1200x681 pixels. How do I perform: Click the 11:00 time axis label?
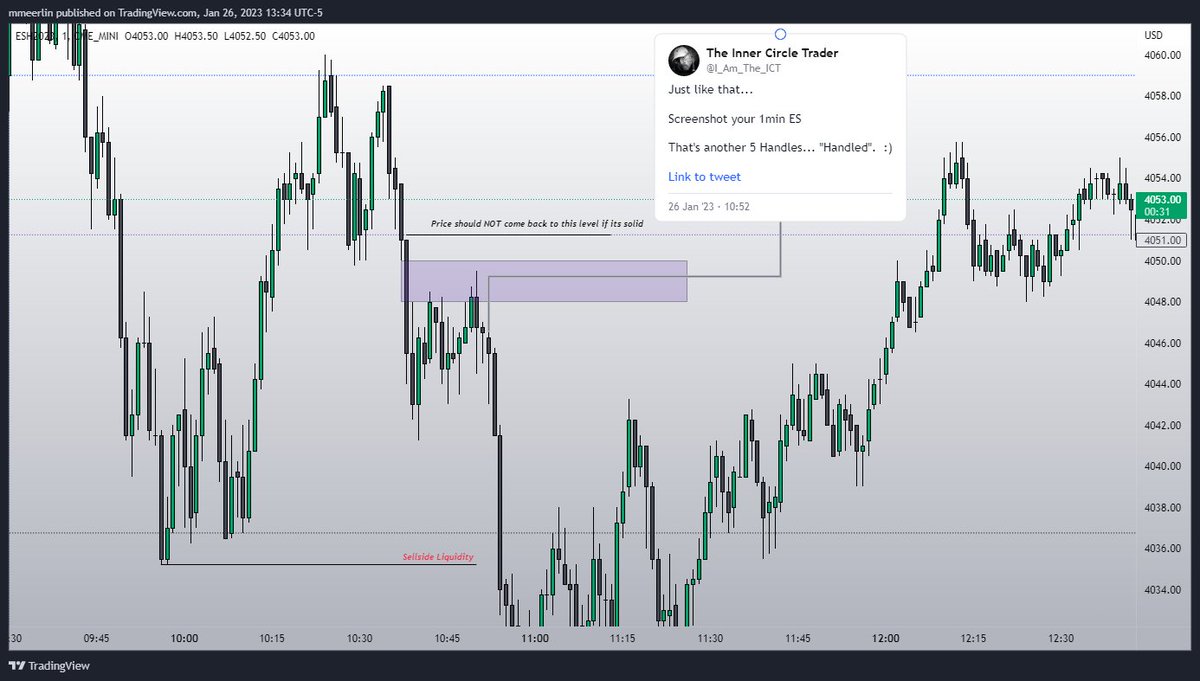[x=534, y=638]
